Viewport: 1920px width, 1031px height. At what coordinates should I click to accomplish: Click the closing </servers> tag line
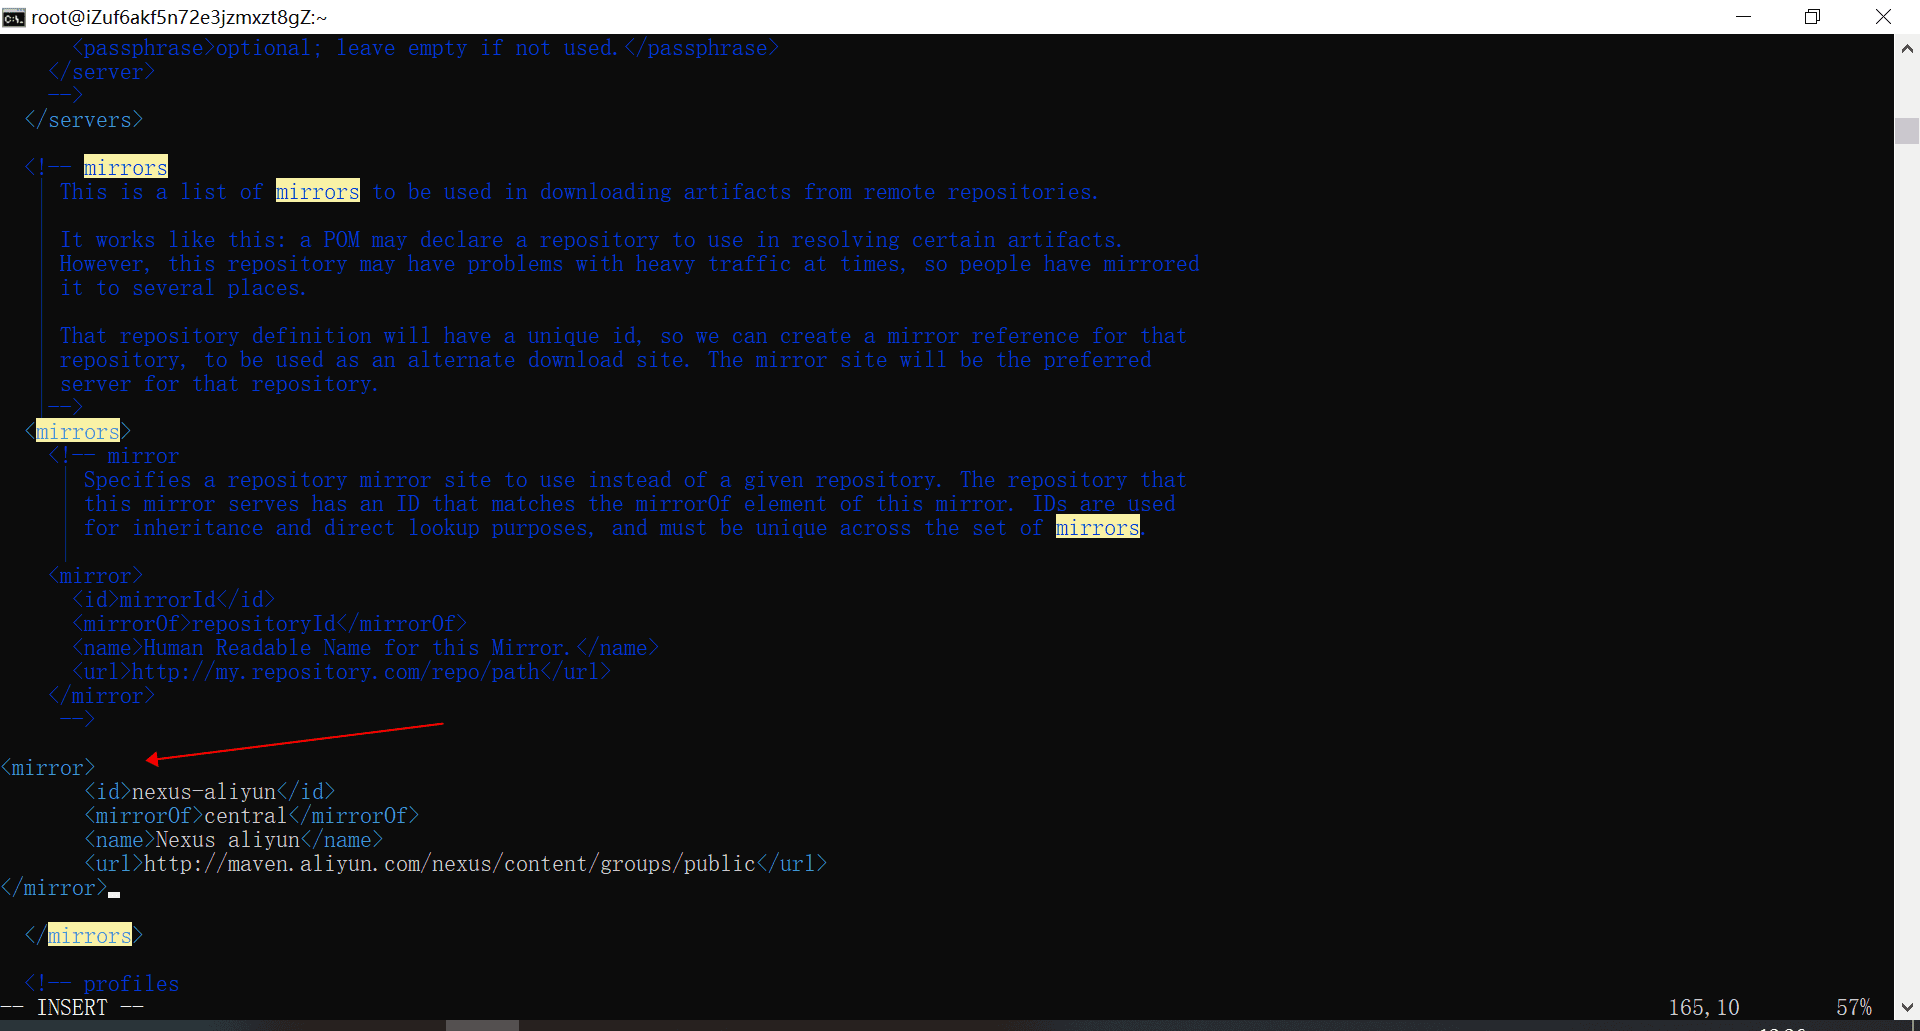(84, 120)
